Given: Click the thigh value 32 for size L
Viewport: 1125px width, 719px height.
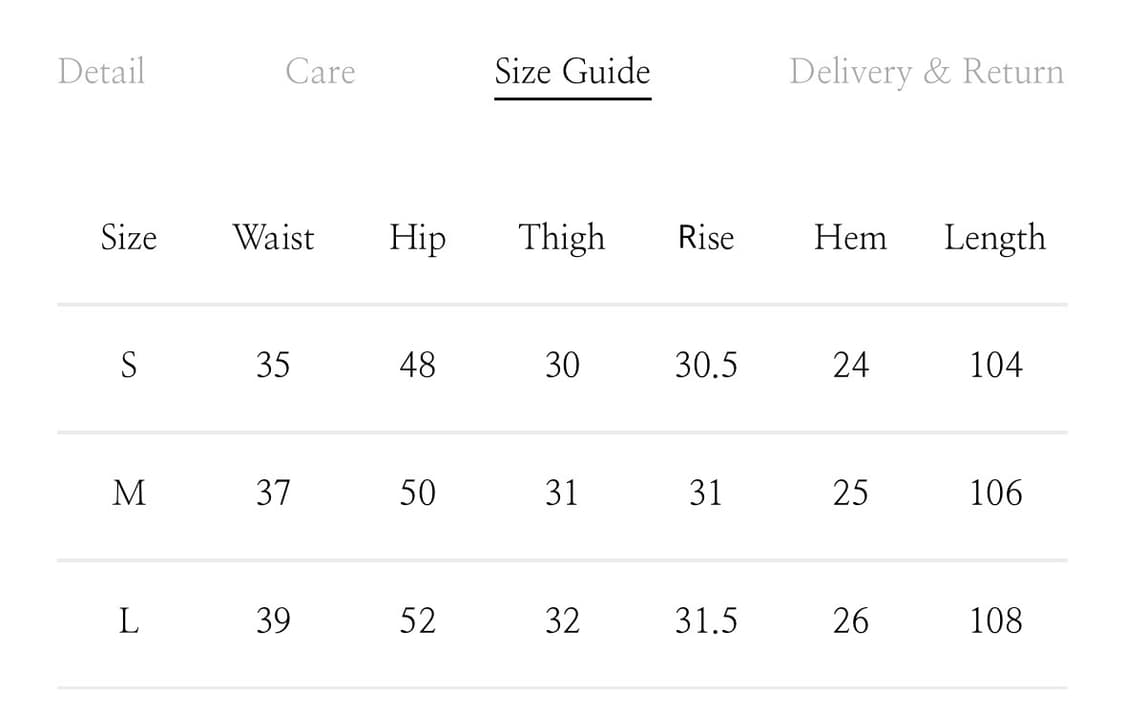Looking at the screenshot, I should click(561, 621).
